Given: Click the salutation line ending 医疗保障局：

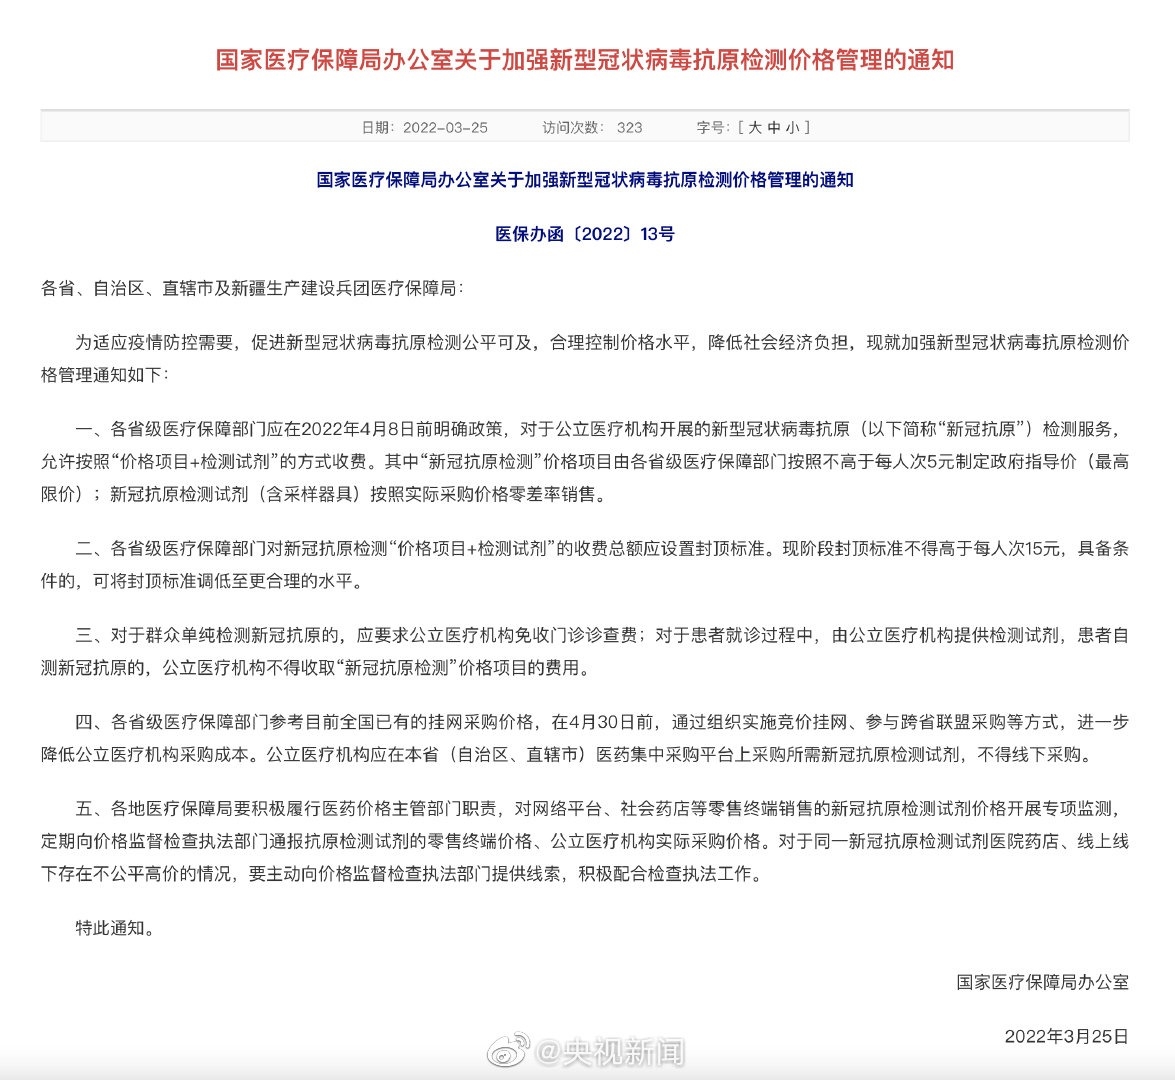Looking at the screenshot, I should (252, 288).
